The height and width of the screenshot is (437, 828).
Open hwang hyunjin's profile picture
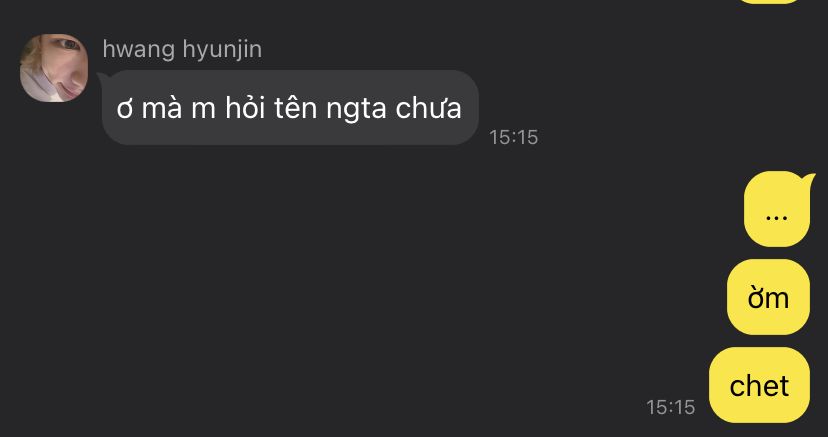click(x=54, y=68)
